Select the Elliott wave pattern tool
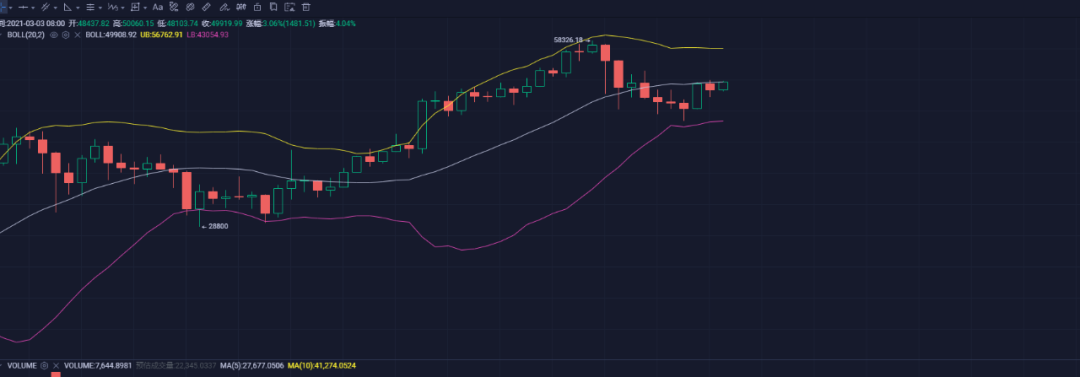 [112, 7]
